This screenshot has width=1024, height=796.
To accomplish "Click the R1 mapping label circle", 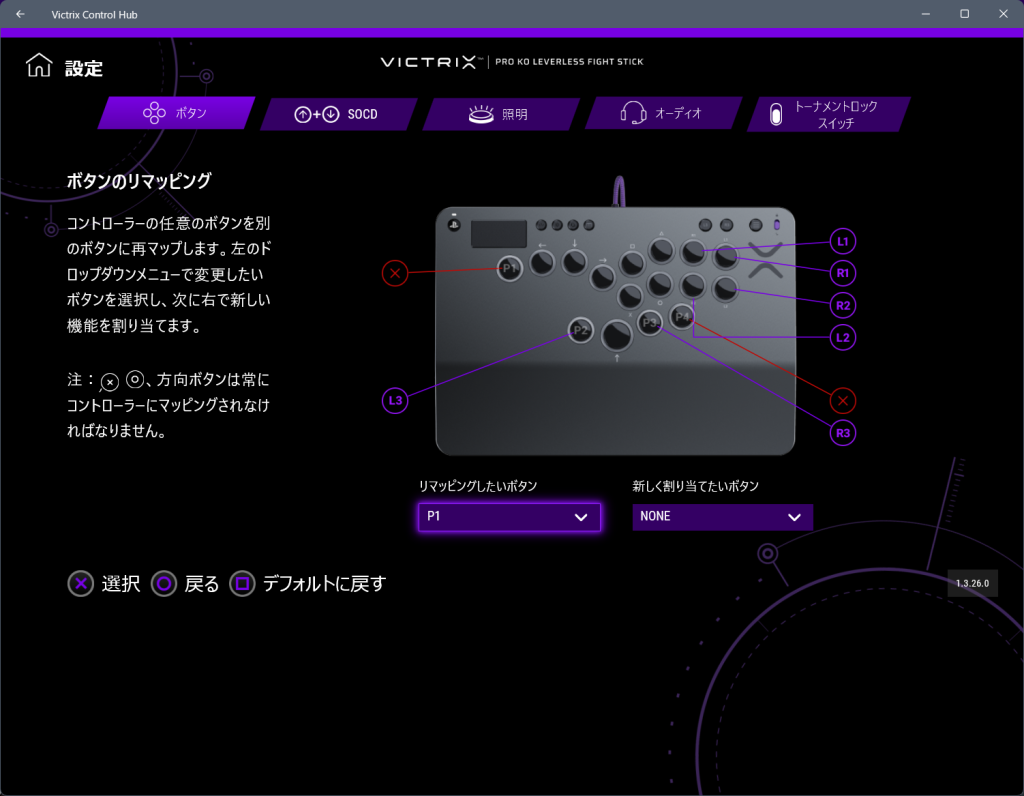I will click(x=843, y=273).
